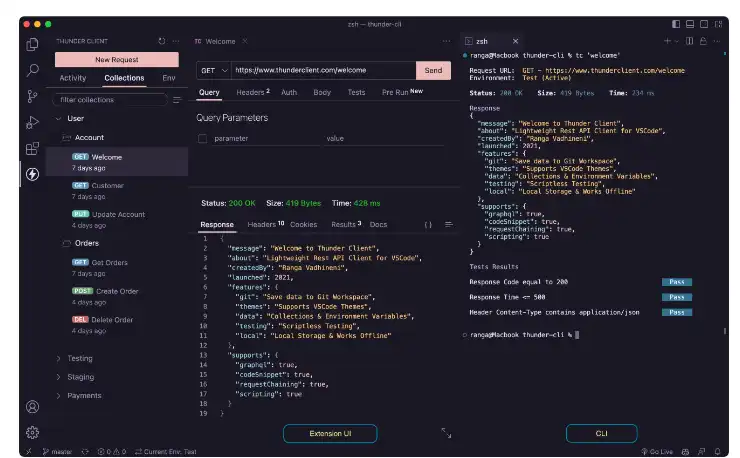The width and height of the screenshot is (740, 458).
Task: Open Thunder Client lightning bolt icon
Action: pyautogui.click(x=32, y=174)
